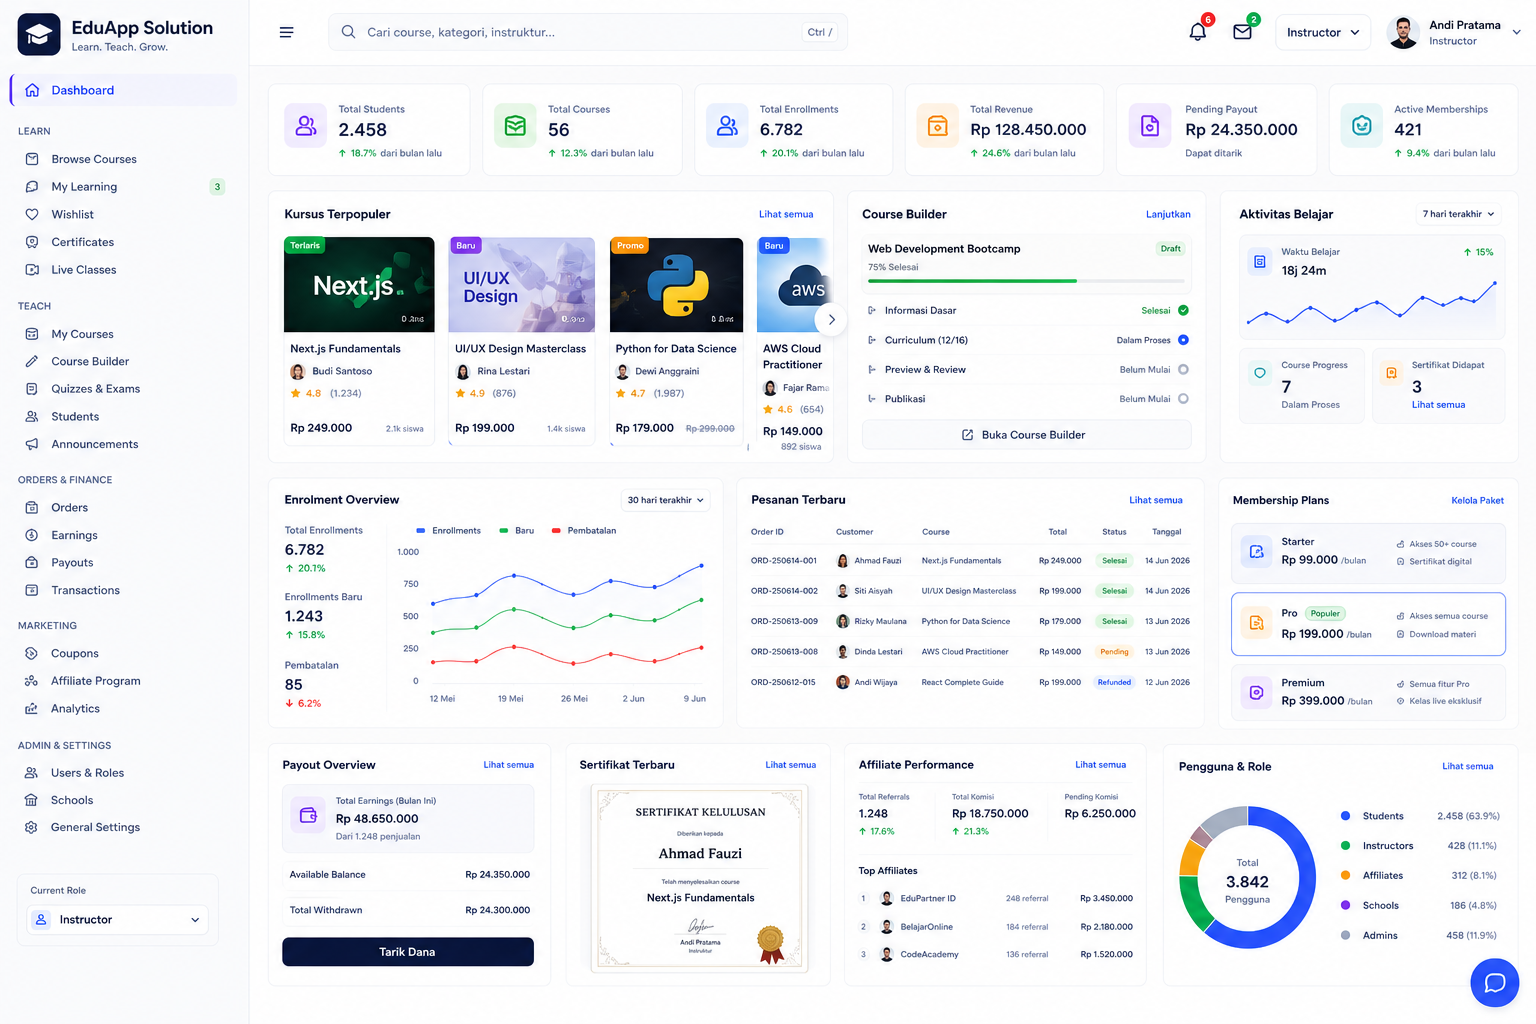Click the Total Revenue card icon
Screen dimensions: 1536x1024
click(x=938, y=126)
